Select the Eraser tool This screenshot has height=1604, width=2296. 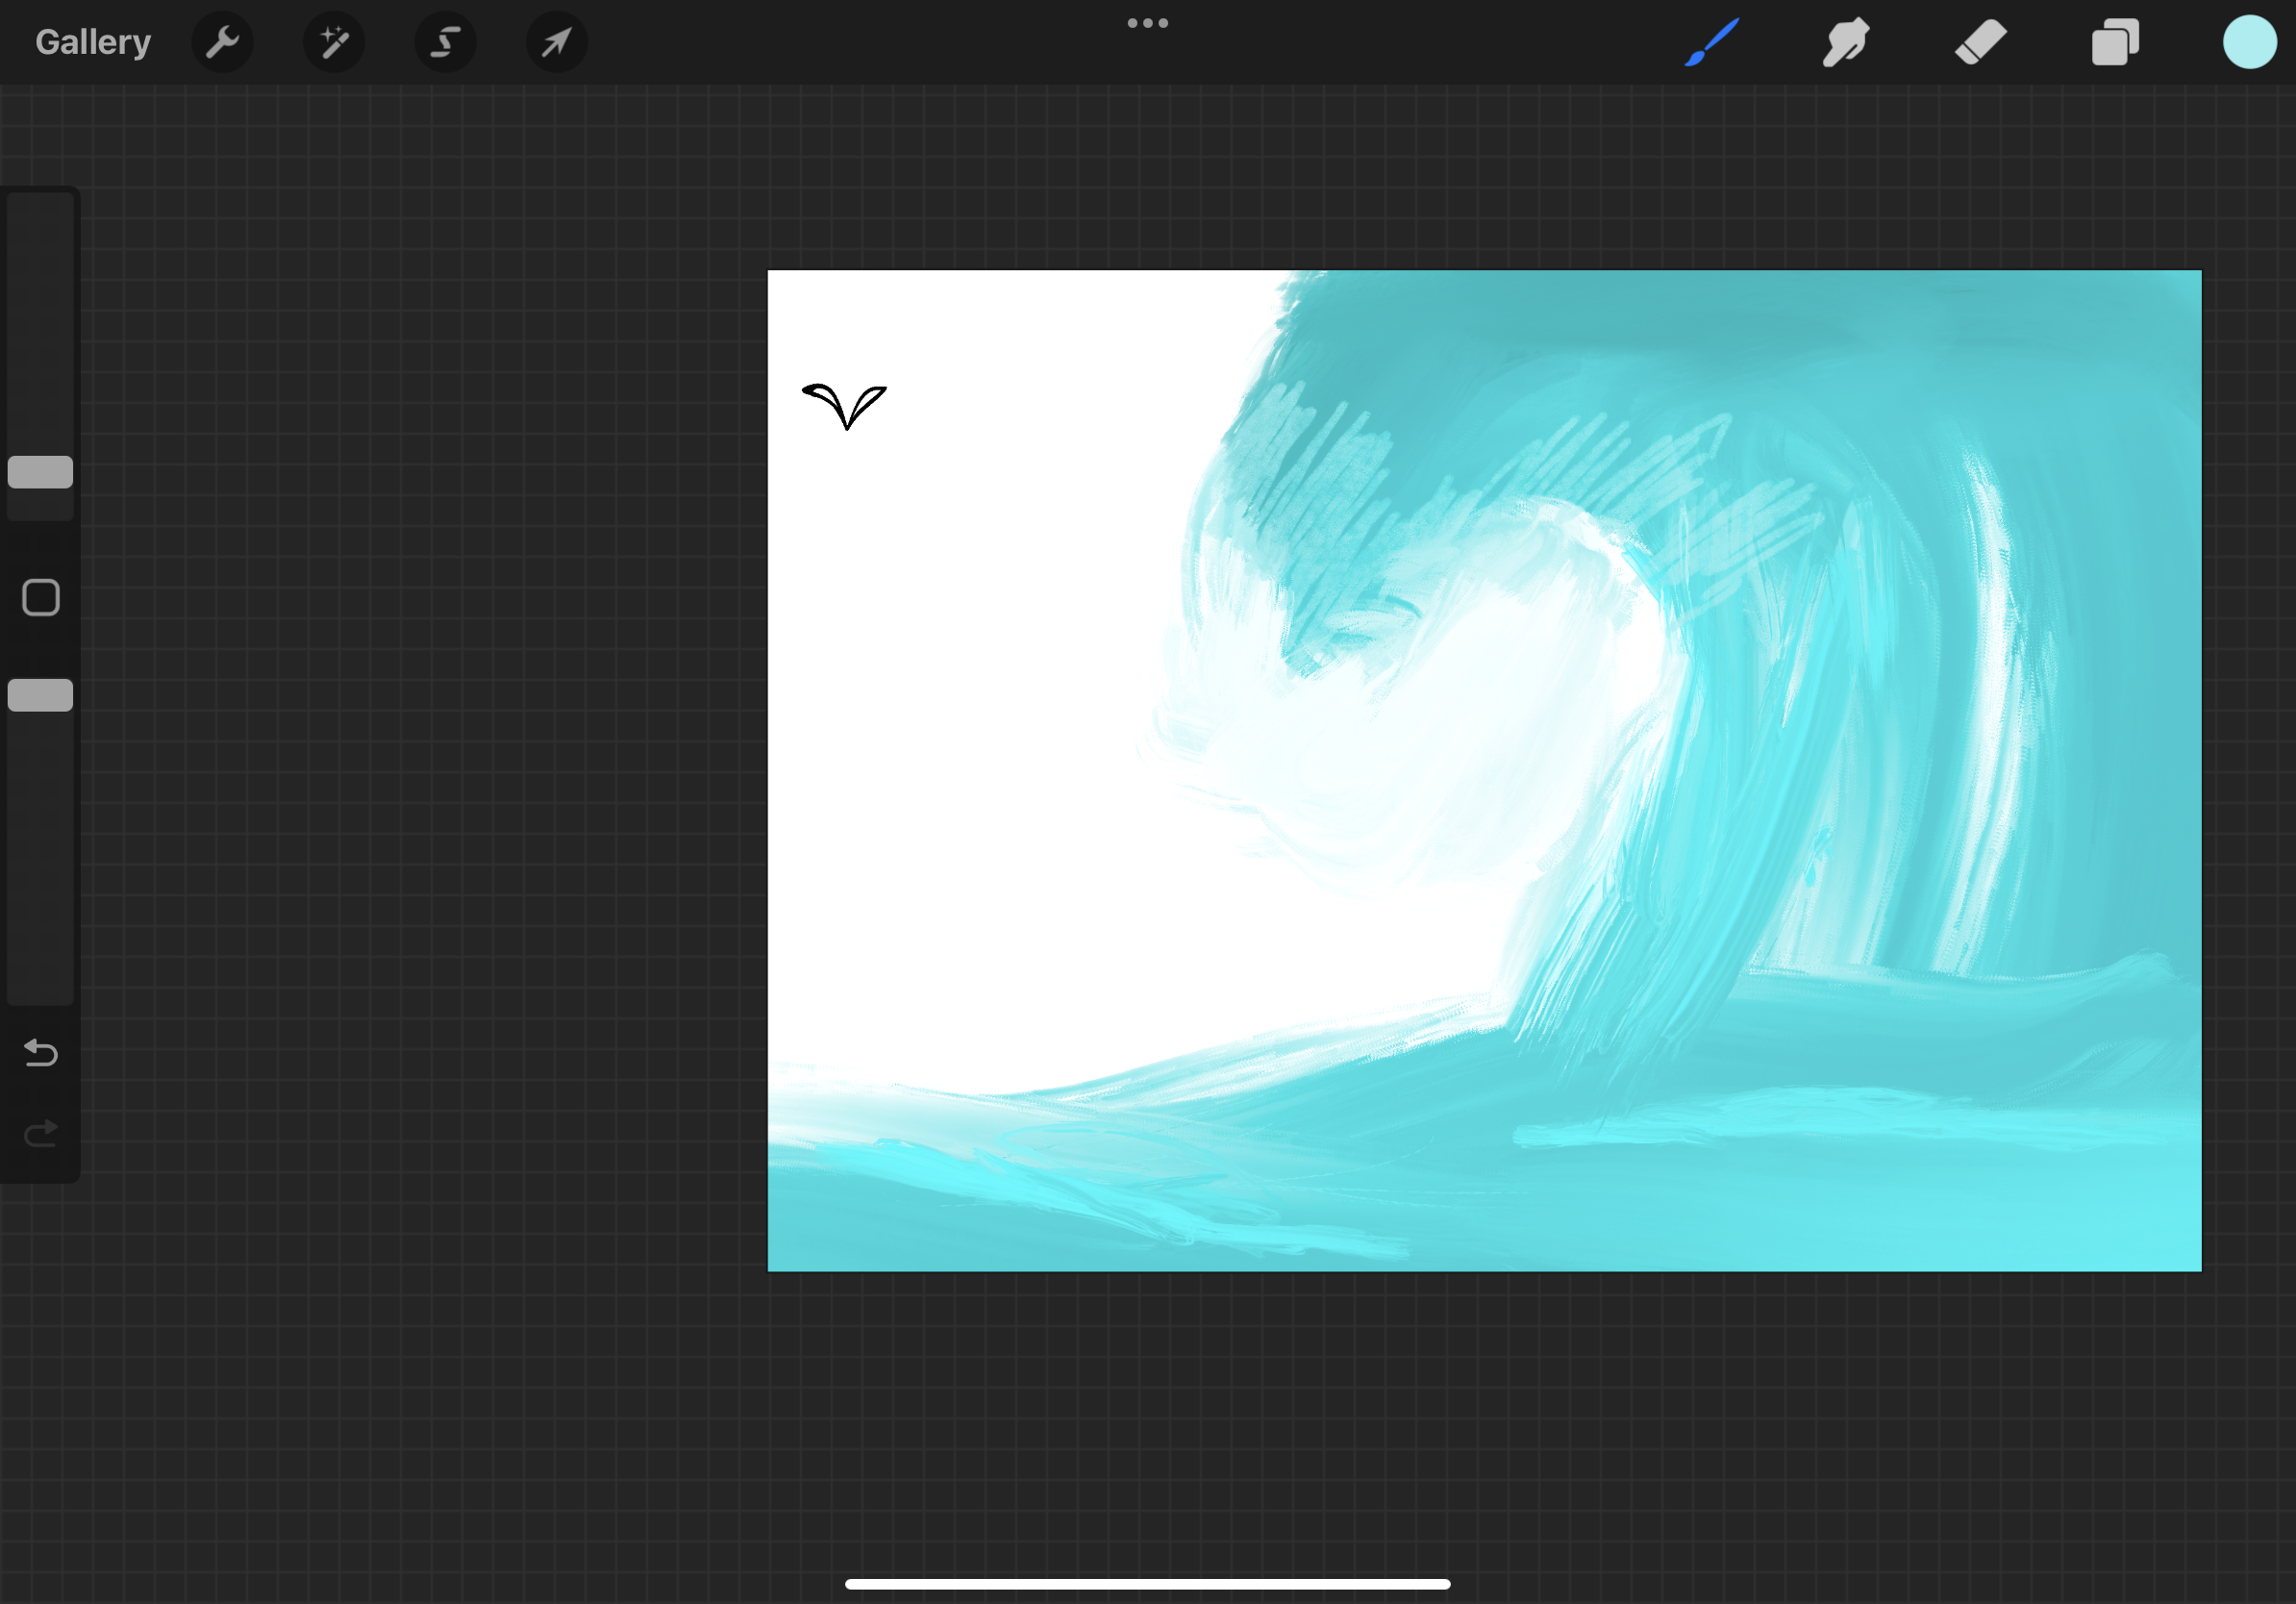[x=1980, y=42]
